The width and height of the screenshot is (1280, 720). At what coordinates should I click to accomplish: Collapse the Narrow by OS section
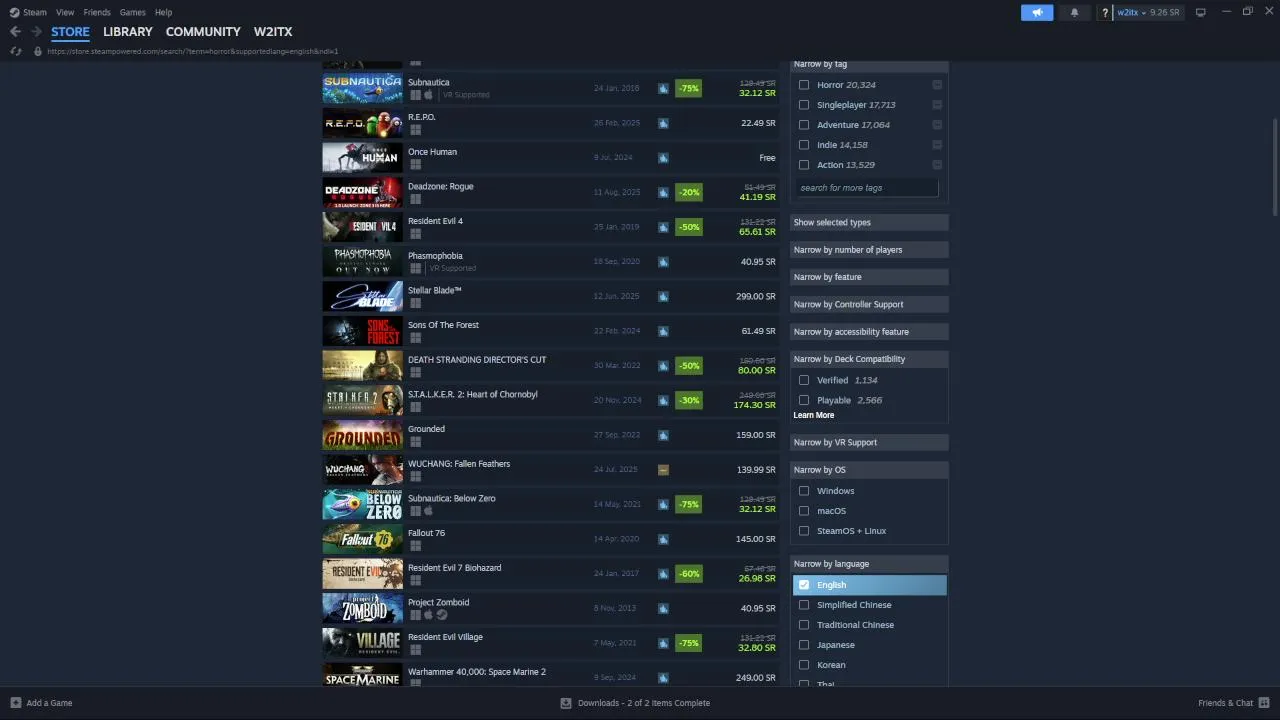869,470
